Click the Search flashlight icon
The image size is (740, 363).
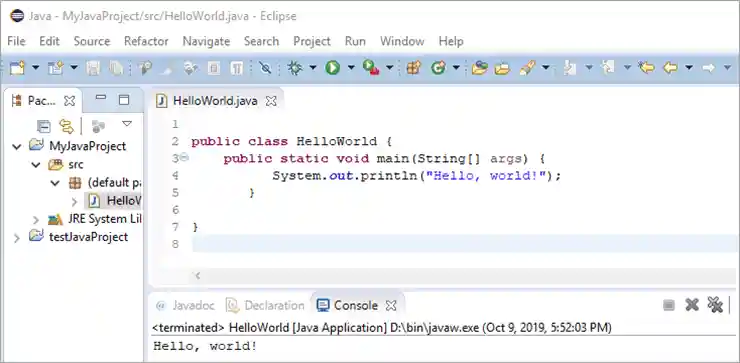coord(527,68)
